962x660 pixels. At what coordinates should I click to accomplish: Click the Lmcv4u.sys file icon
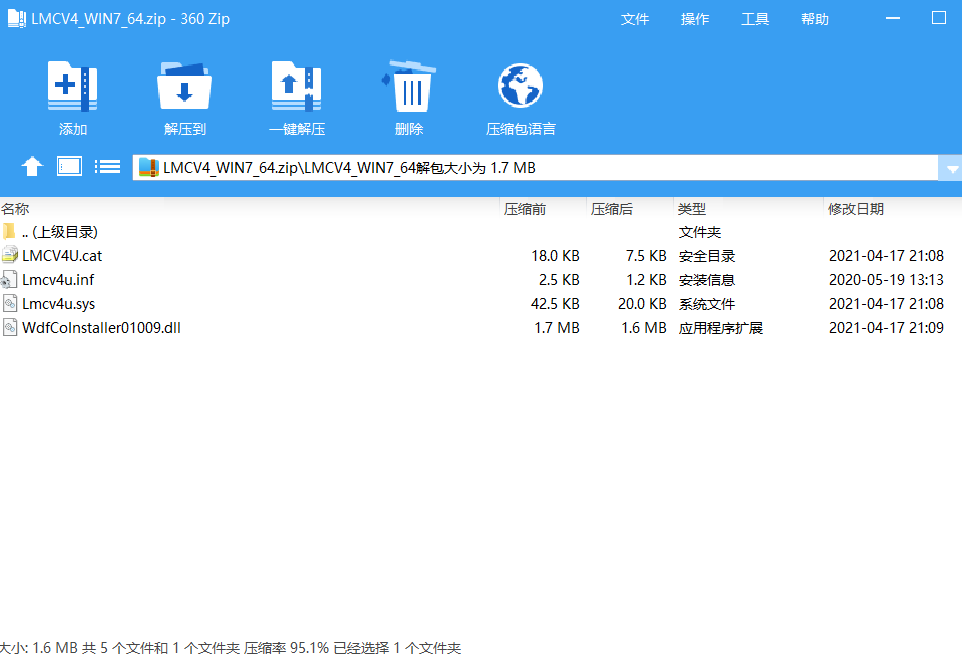point(9,303)
